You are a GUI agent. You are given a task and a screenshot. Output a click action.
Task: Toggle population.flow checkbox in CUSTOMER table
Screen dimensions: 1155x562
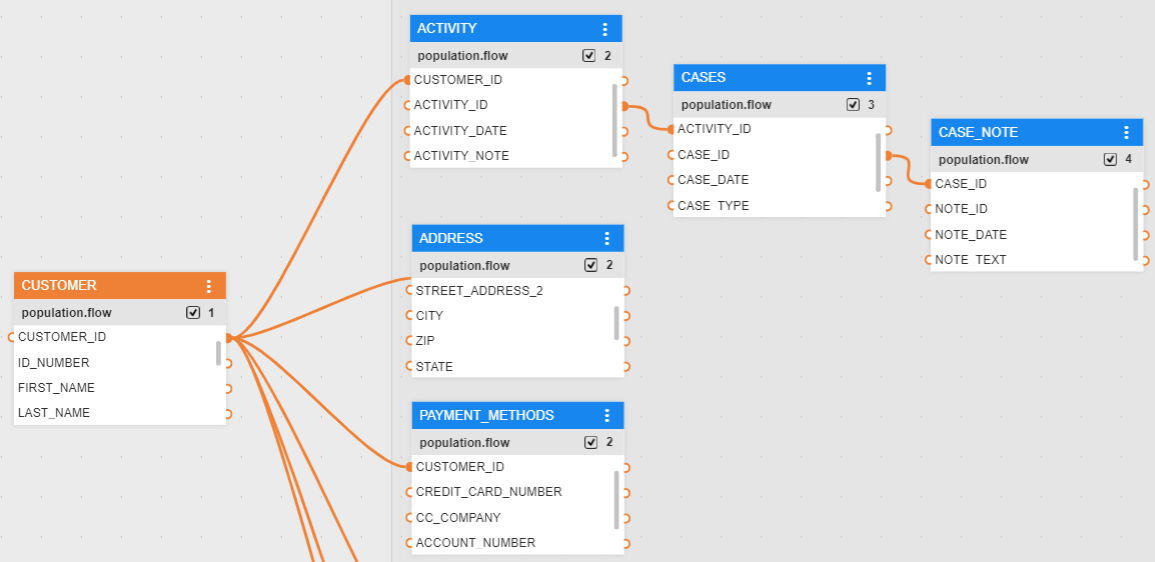pos(193,313)
